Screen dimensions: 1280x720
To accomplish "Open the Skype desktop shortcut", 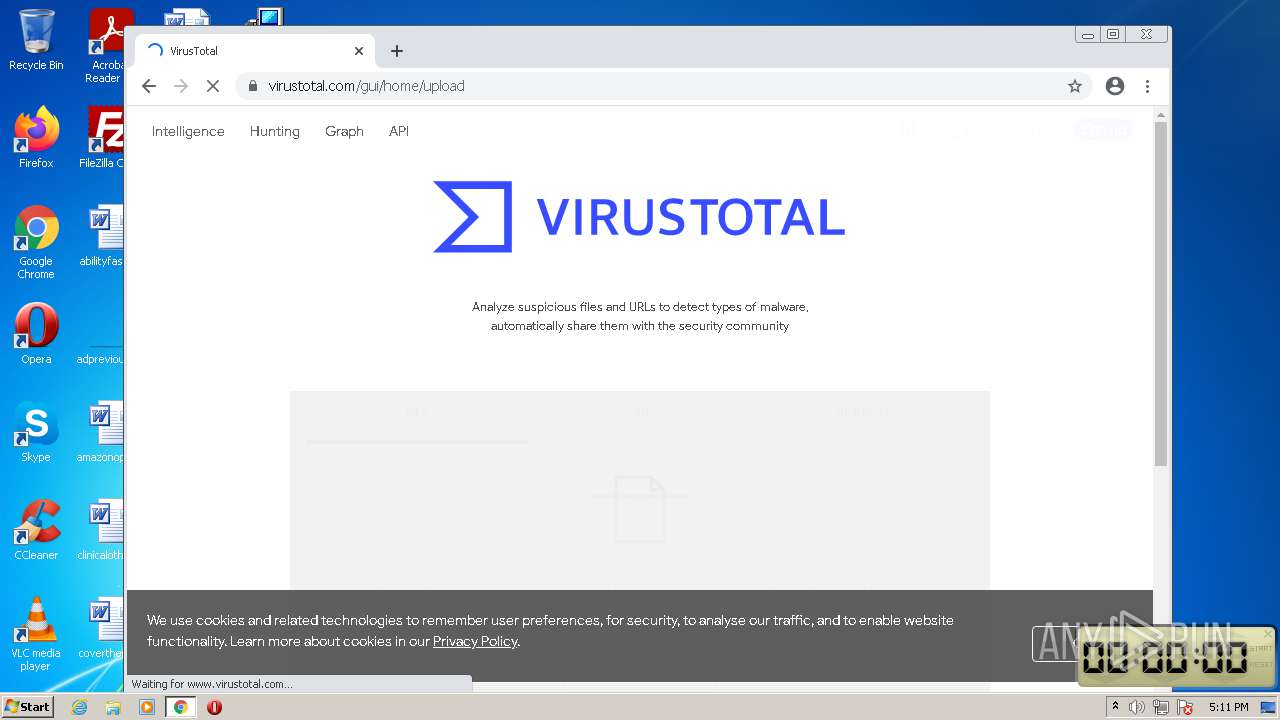I will click(36, 431).
